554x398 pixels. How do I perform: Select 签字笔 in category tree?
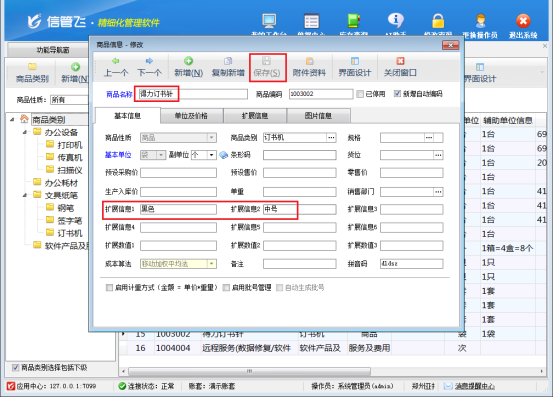[x=70, y=221]
